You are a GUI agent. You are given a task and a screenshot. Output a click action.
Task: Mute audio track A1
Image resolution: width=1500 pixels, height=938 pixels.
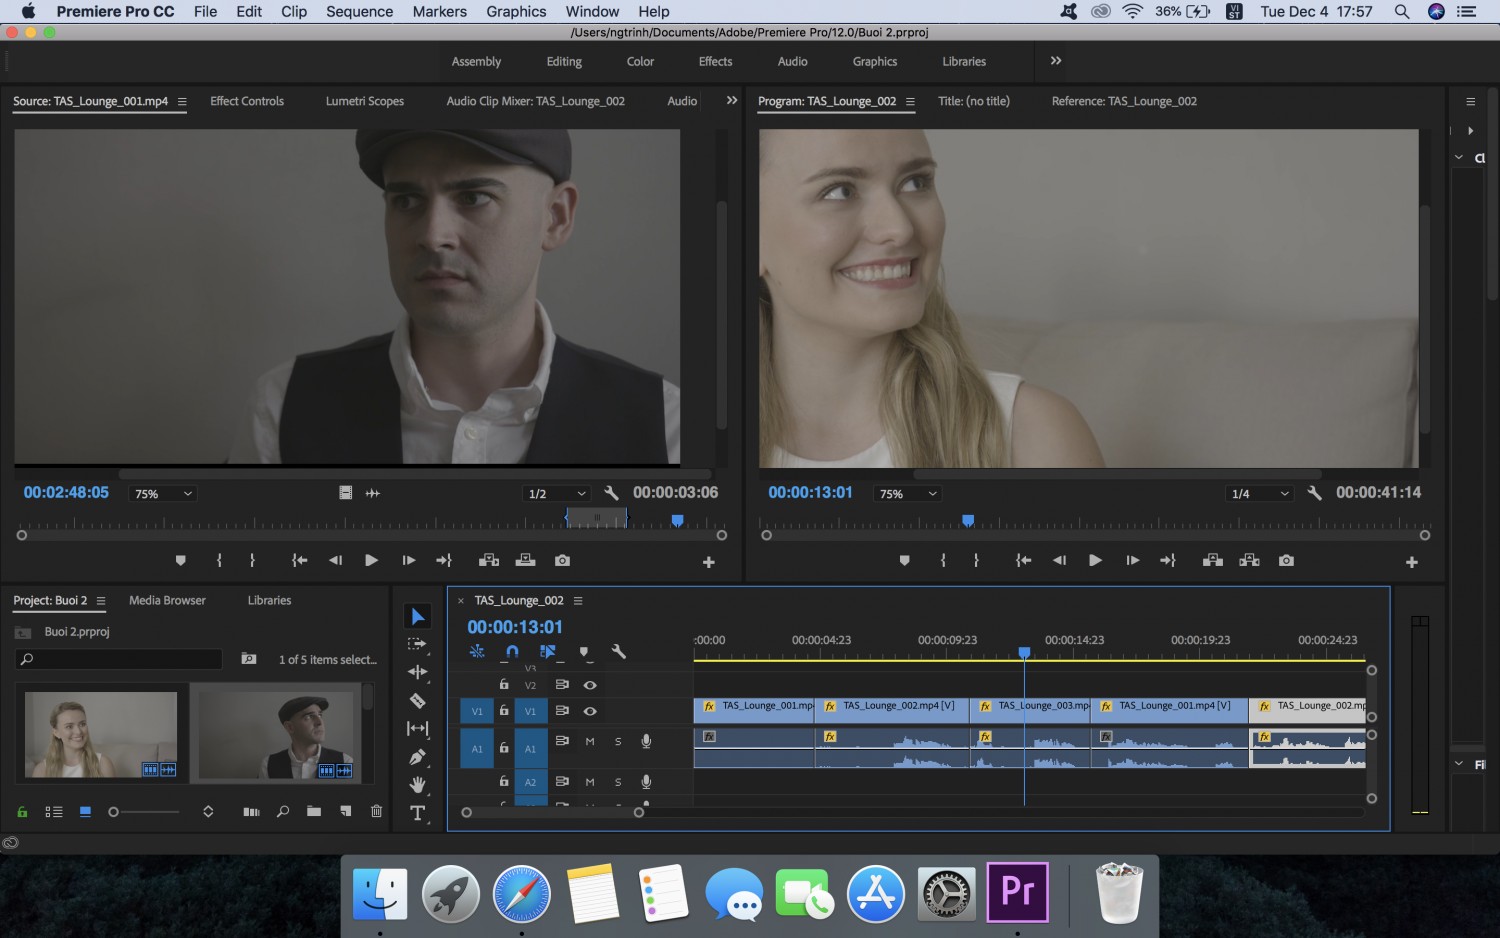(590, 742)
